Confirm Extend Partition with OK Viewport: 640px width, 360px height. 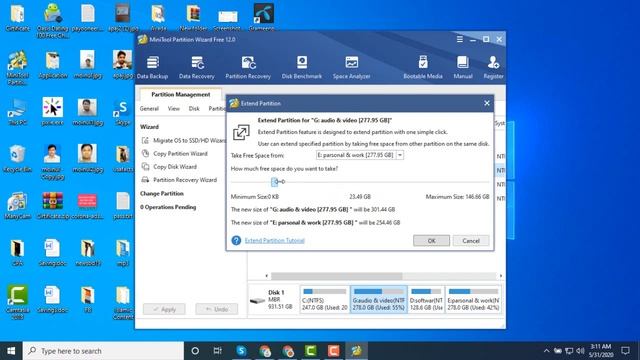pyautogui.click(x=431, y=241)
